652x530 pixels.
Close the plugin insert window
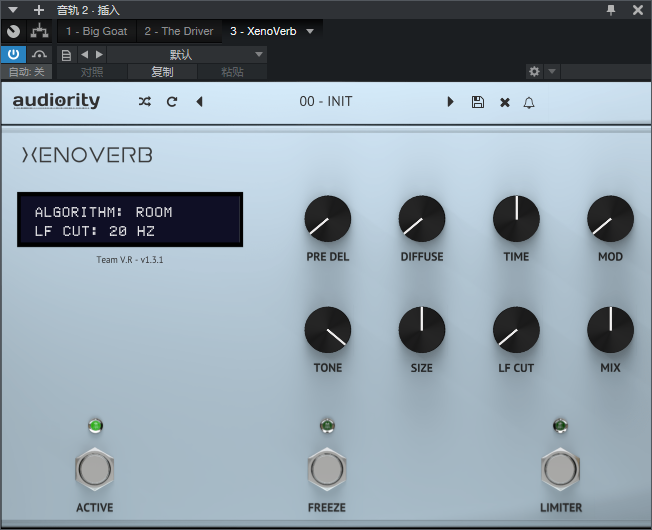[x=638, y=10]
